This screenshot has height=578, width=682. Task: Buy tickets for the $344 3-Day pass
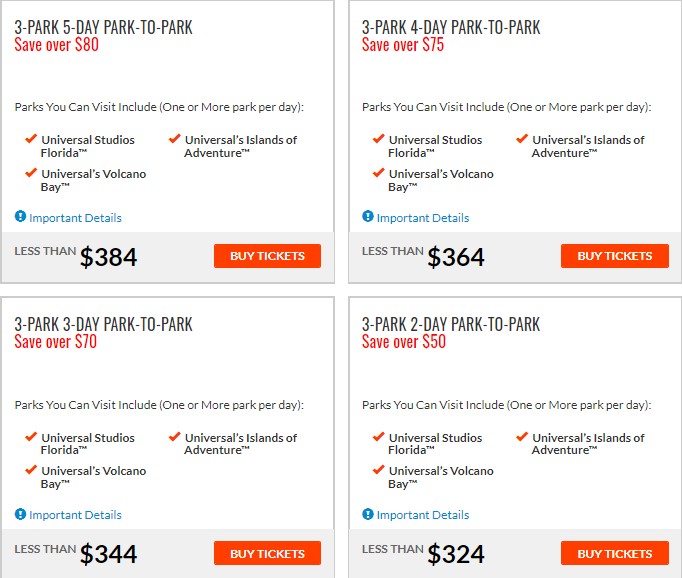267,553
